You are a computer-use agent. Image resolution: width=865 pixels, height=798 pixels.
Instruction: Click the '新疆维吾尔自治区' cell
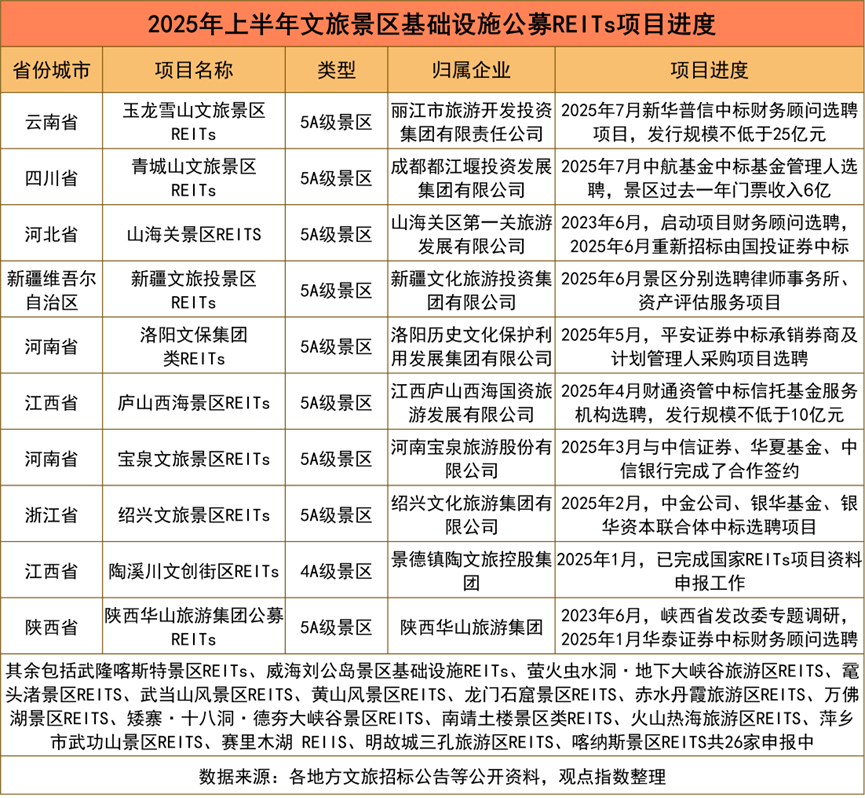point(51,290)
